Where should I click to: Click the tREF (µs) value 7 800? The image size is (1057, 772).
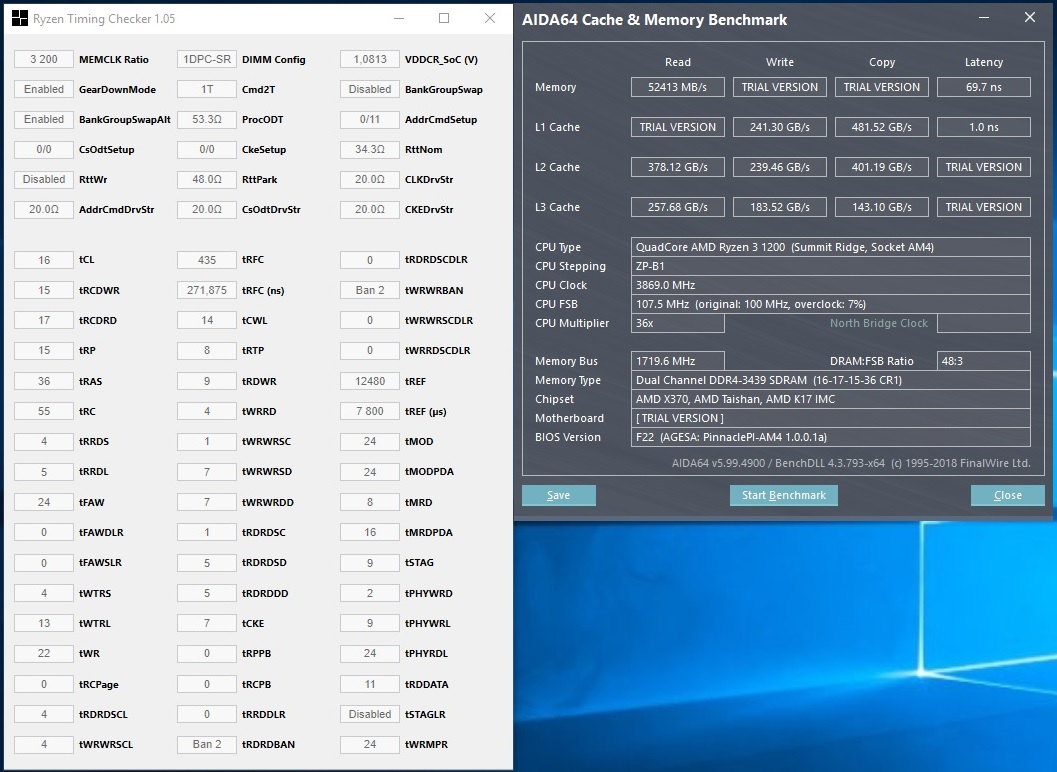click(370, 411)
